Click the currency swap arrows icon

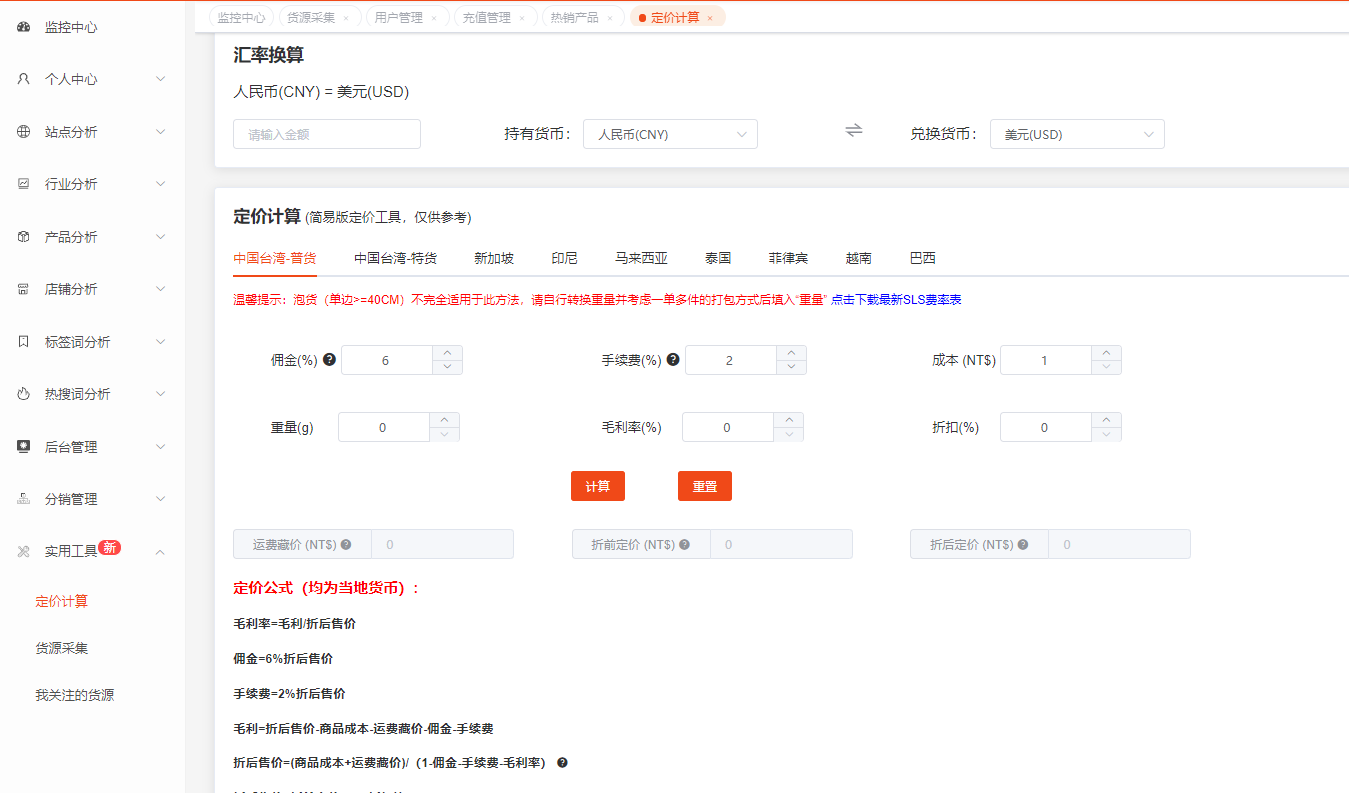(853, 130)
